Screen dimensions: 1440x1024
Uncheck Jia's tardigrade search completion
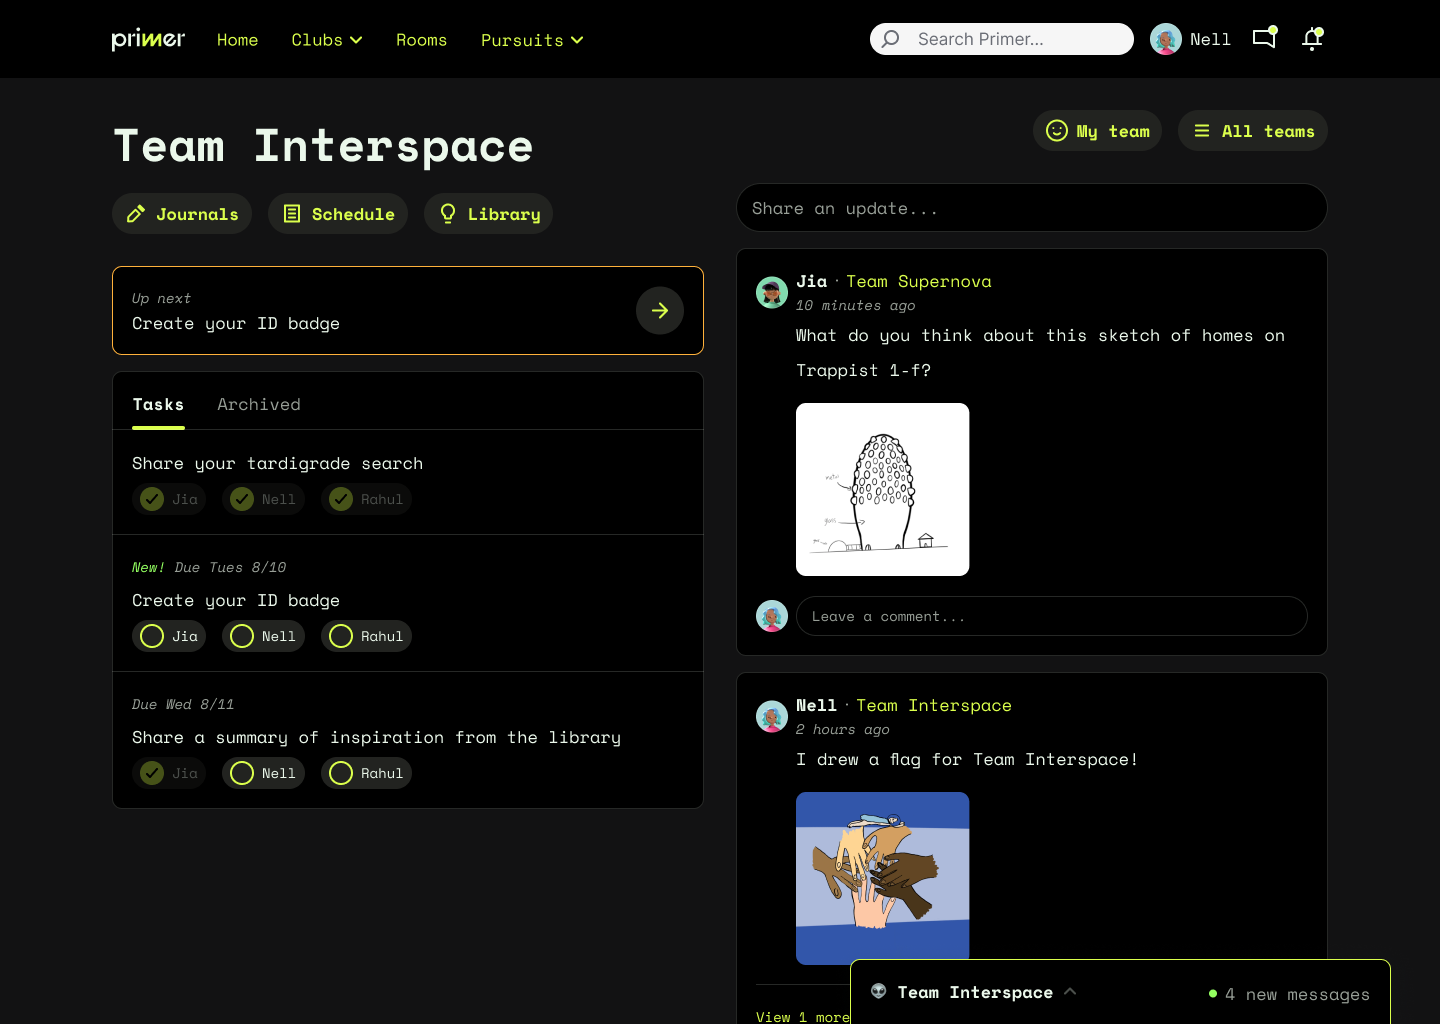[152, 499]
